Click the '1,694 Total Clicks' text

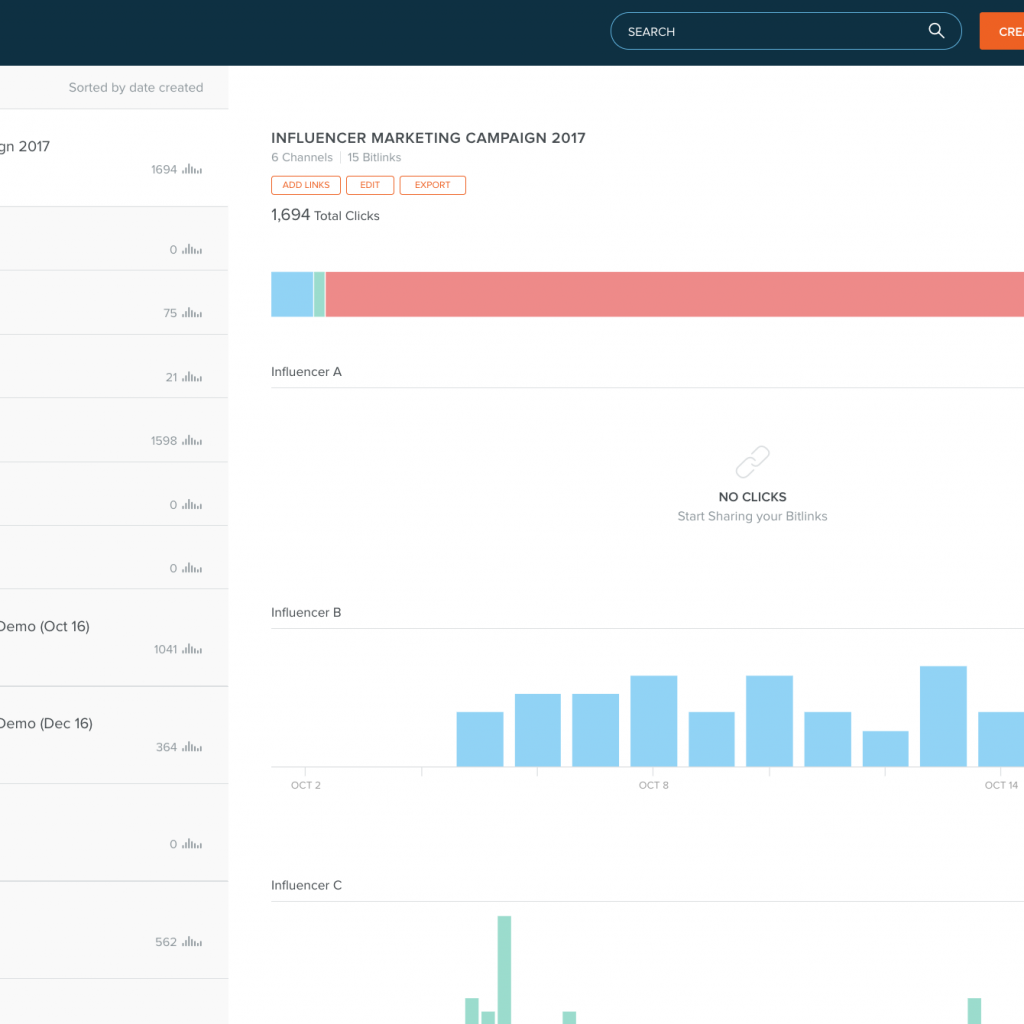point(325,215)
